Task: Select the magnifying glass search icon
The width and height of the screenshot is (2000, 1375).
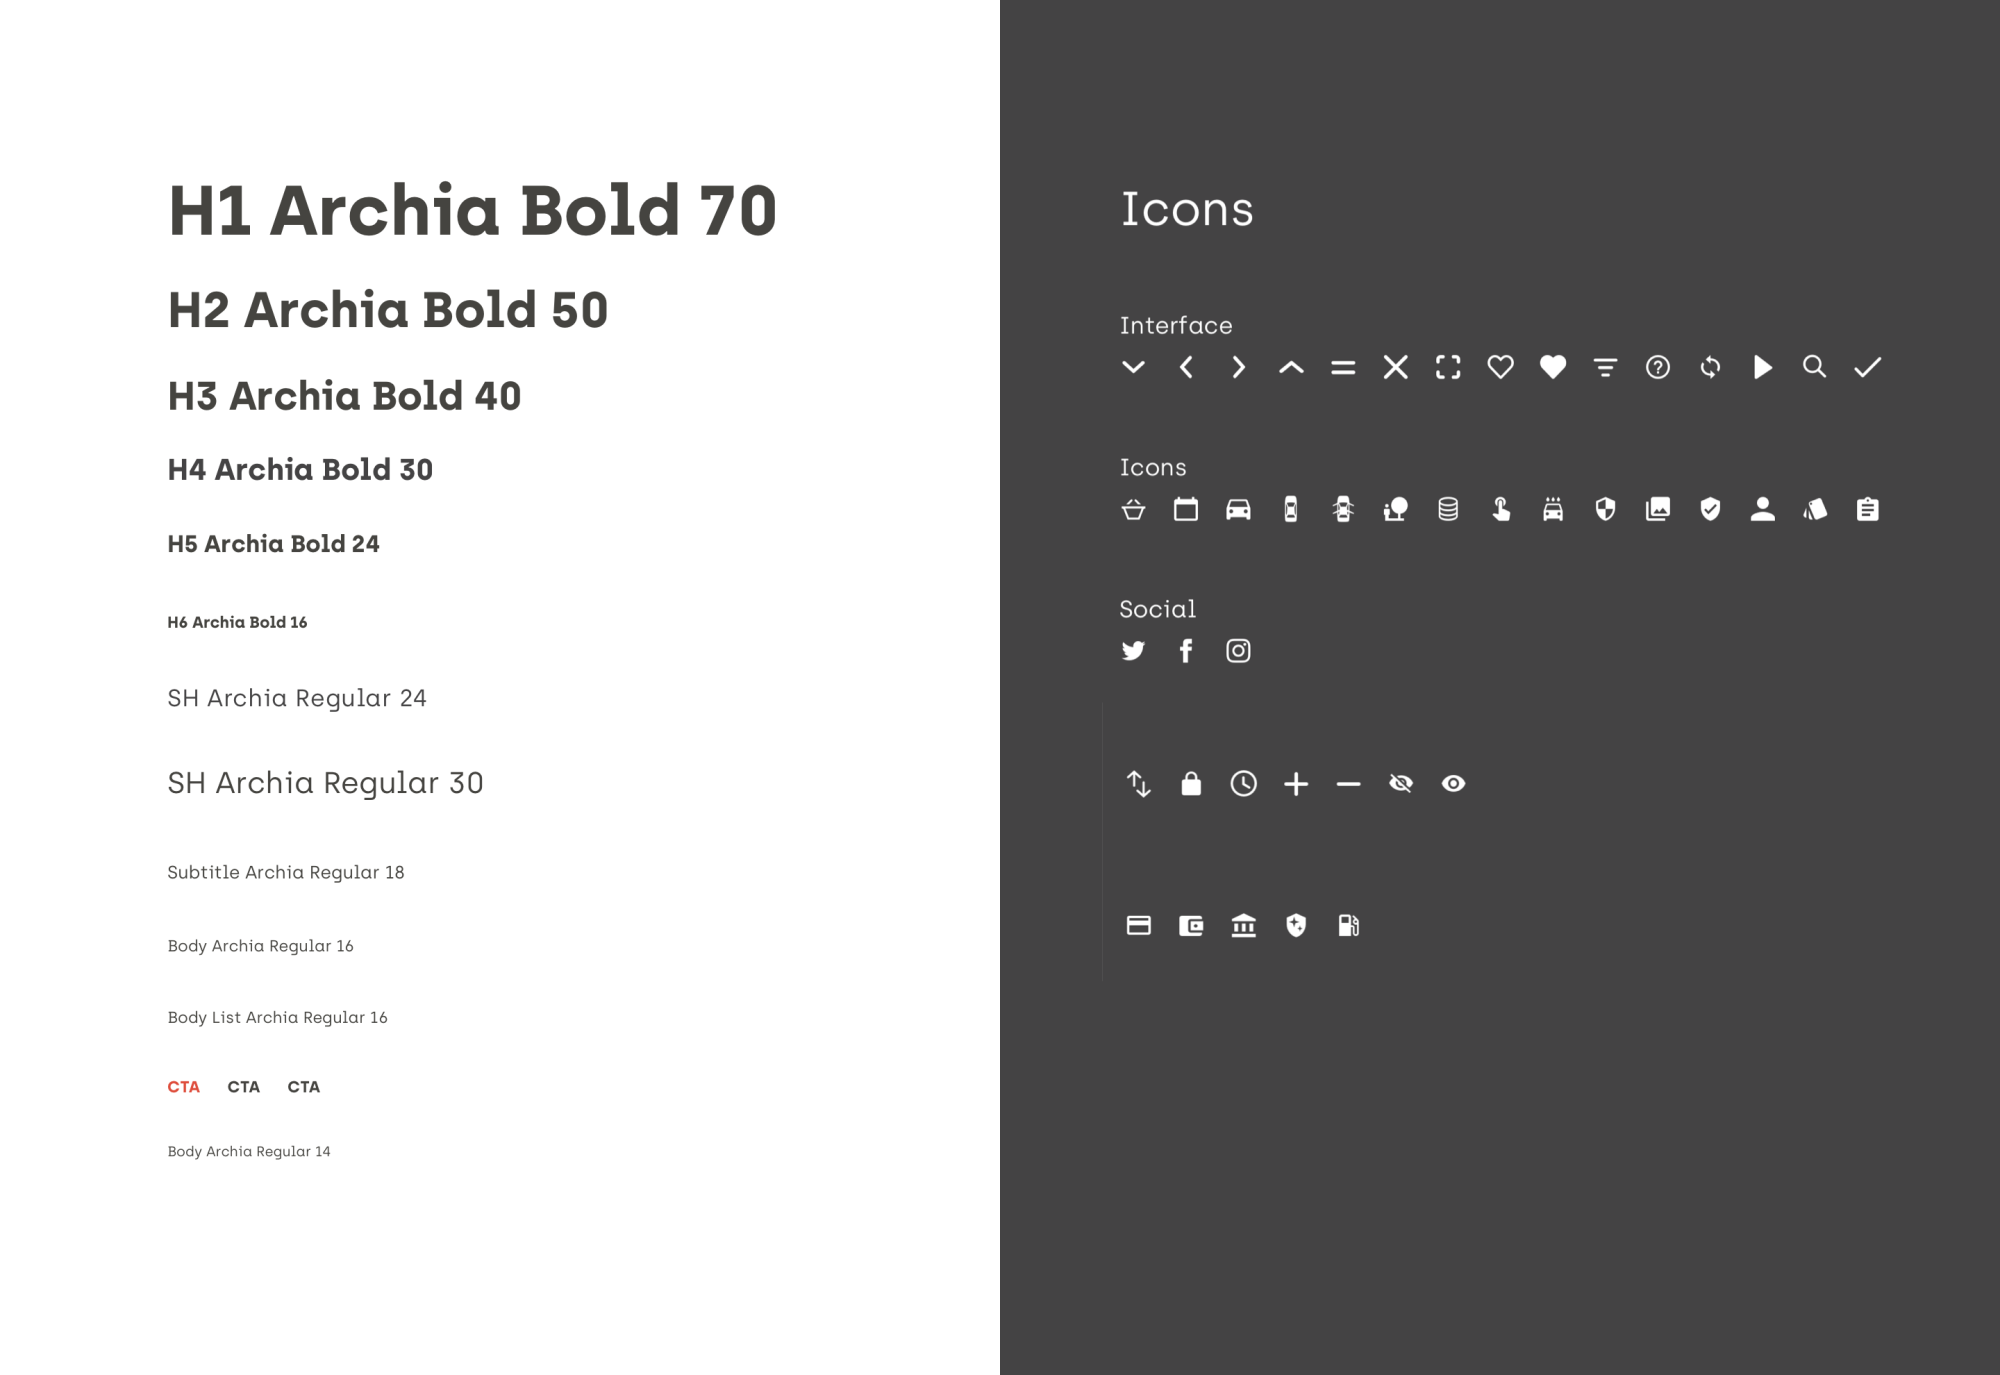Action: [x=1814, y=367]
